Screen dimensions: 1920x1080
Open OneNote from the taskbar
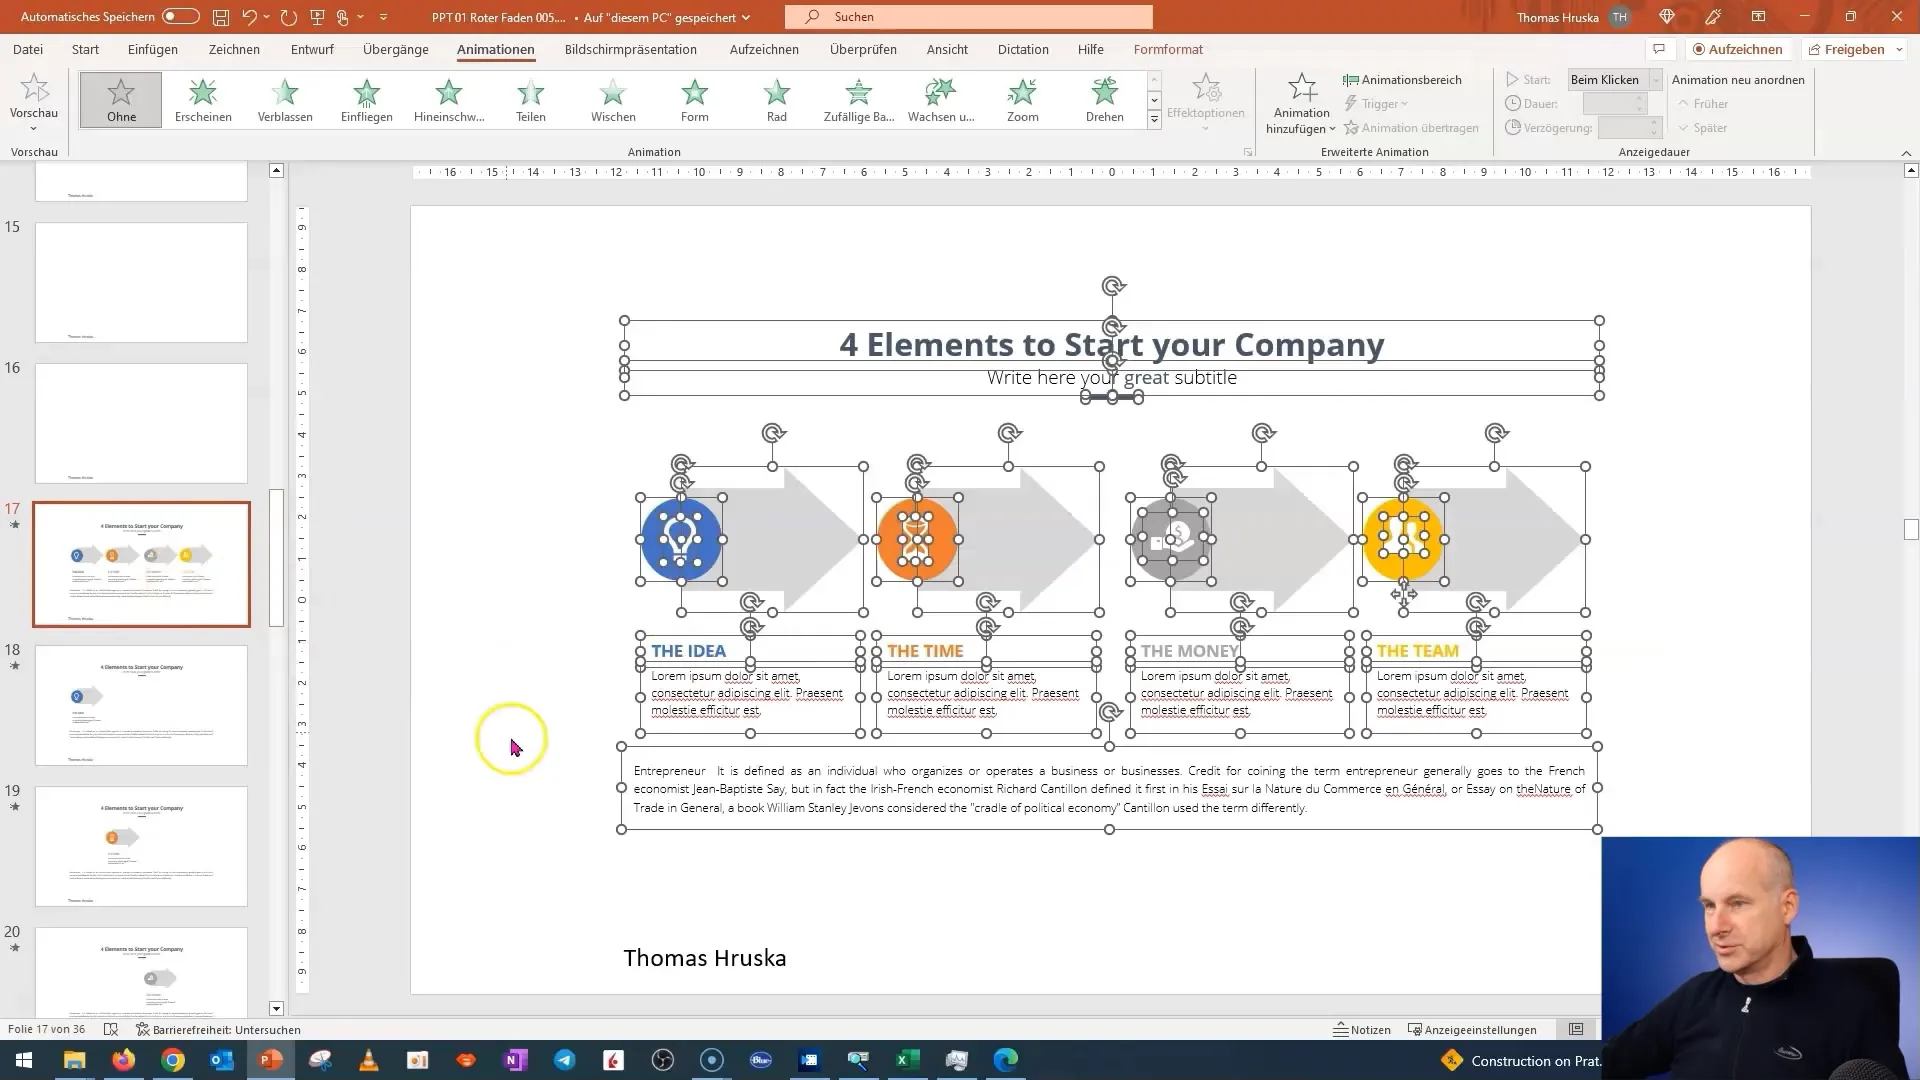click(x=516, y=1060)
